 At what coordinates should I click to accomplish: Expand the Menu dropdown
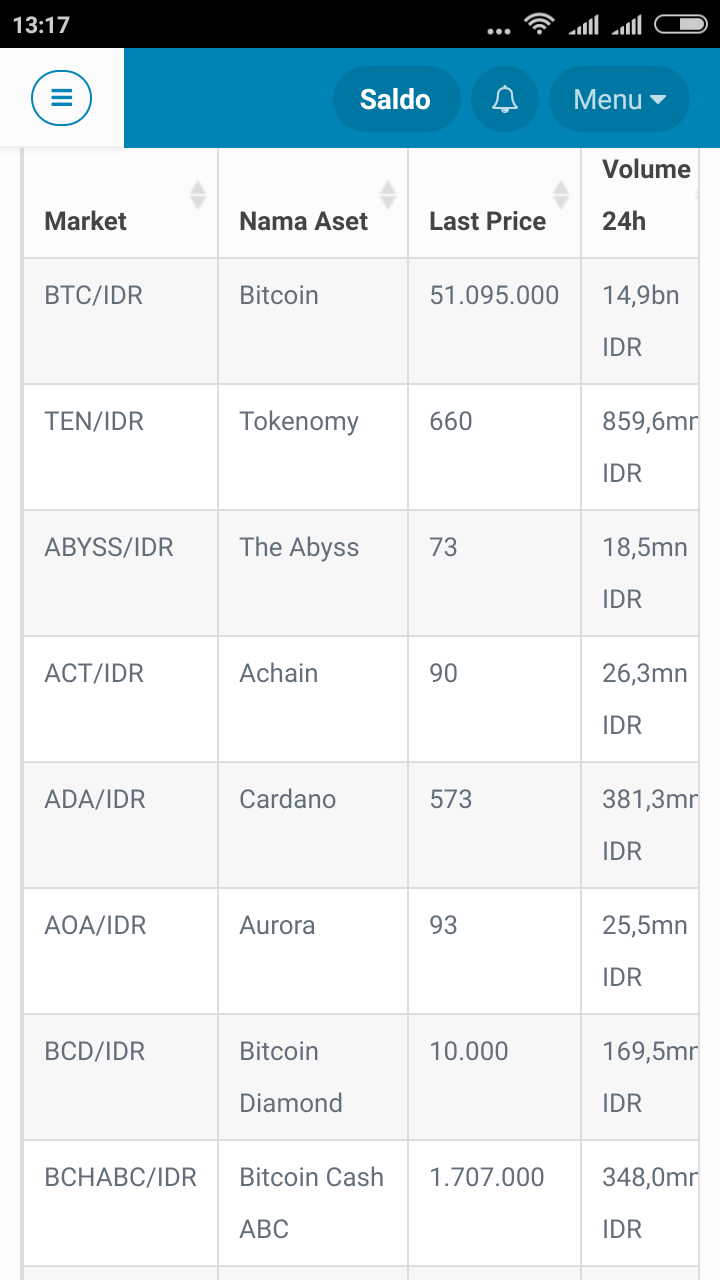coord(619,99)
